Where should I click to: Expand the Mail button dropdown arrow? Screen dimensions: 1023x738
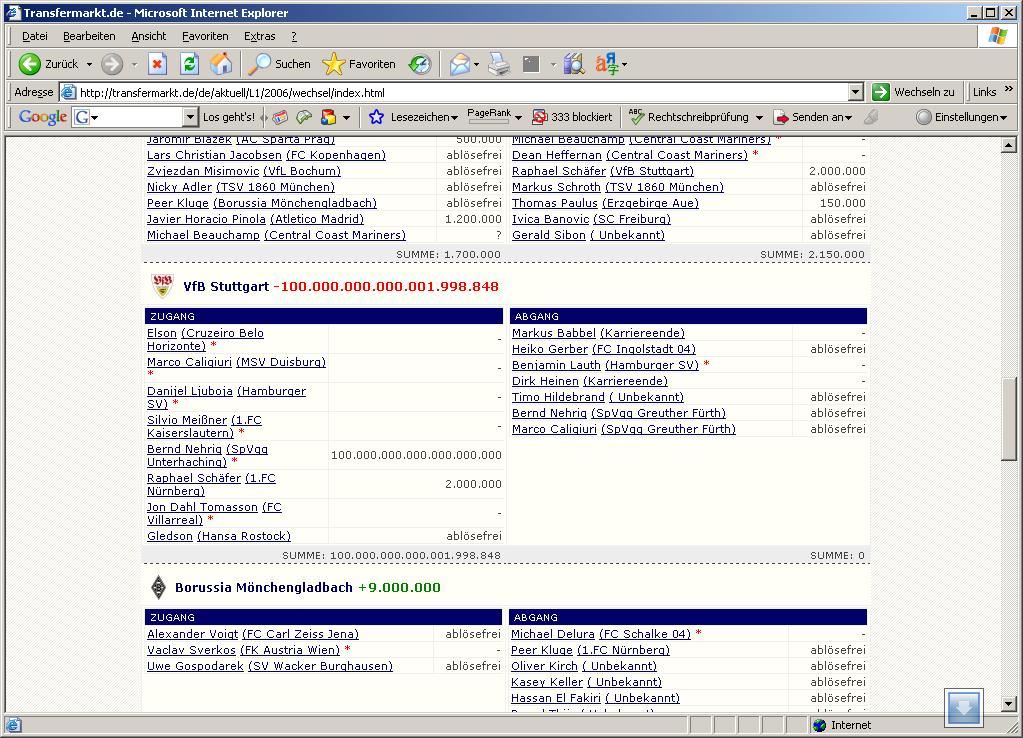[x=476, y=64]
